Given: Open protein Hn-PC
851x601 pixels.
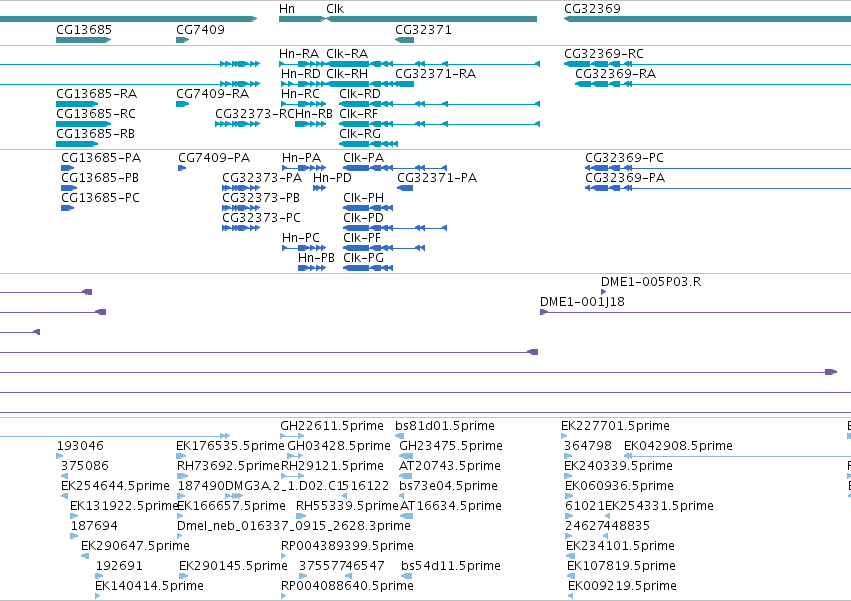Looking at the screenshot, I should click(301, 238).
